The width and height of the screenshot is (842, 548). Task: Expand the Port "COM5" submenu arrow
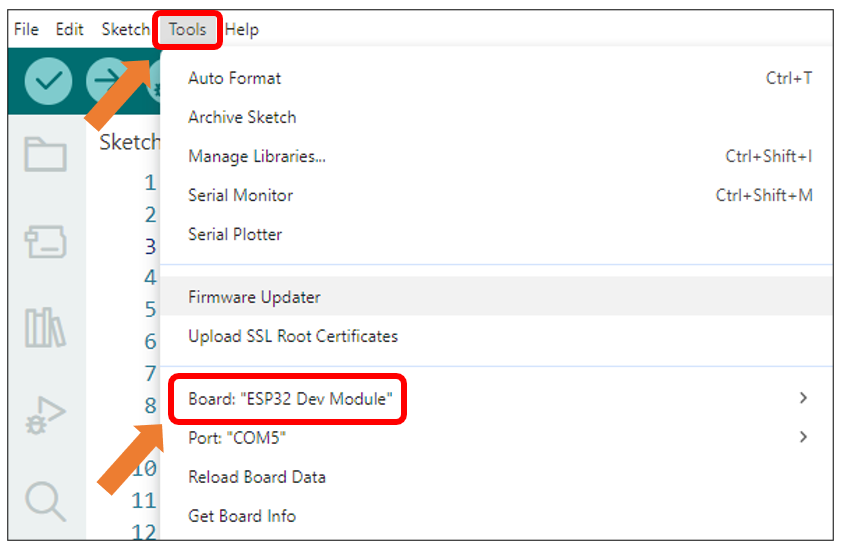pyautogui.click(x=803, y=437)
